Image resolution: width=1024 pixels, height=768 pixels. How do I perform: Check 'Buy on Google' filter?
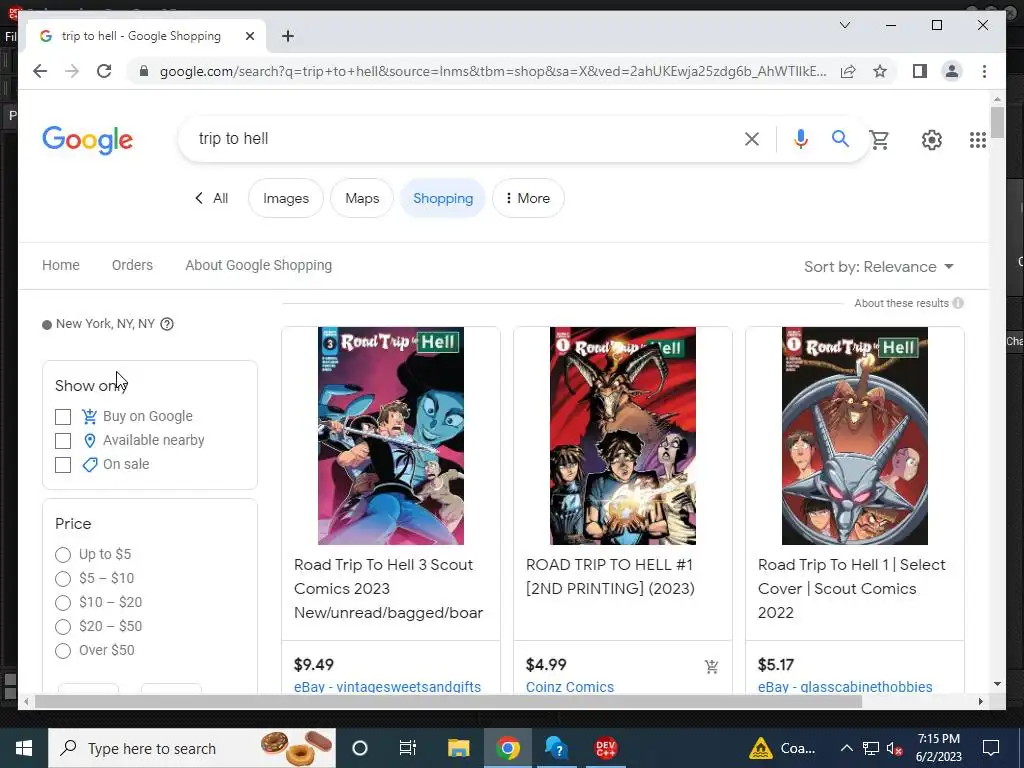(63, 417)
